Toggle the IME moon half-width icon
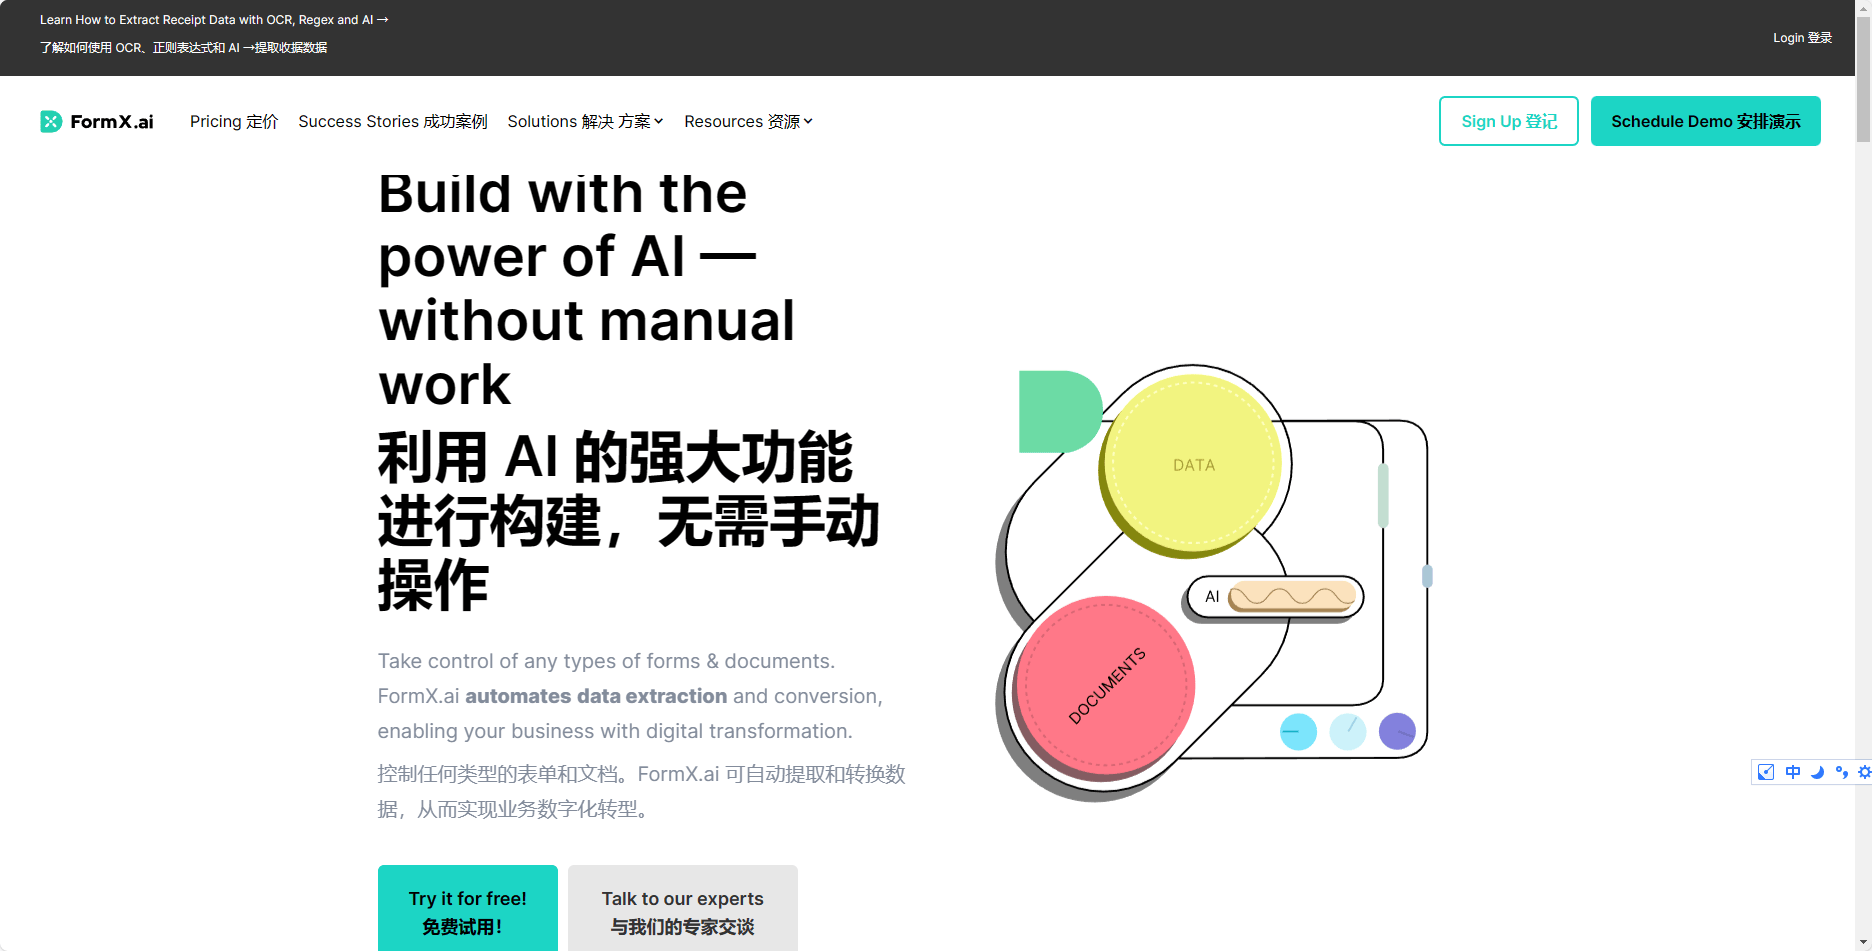The height and width of the screenshot is (951, 1872). [1817, 772]
